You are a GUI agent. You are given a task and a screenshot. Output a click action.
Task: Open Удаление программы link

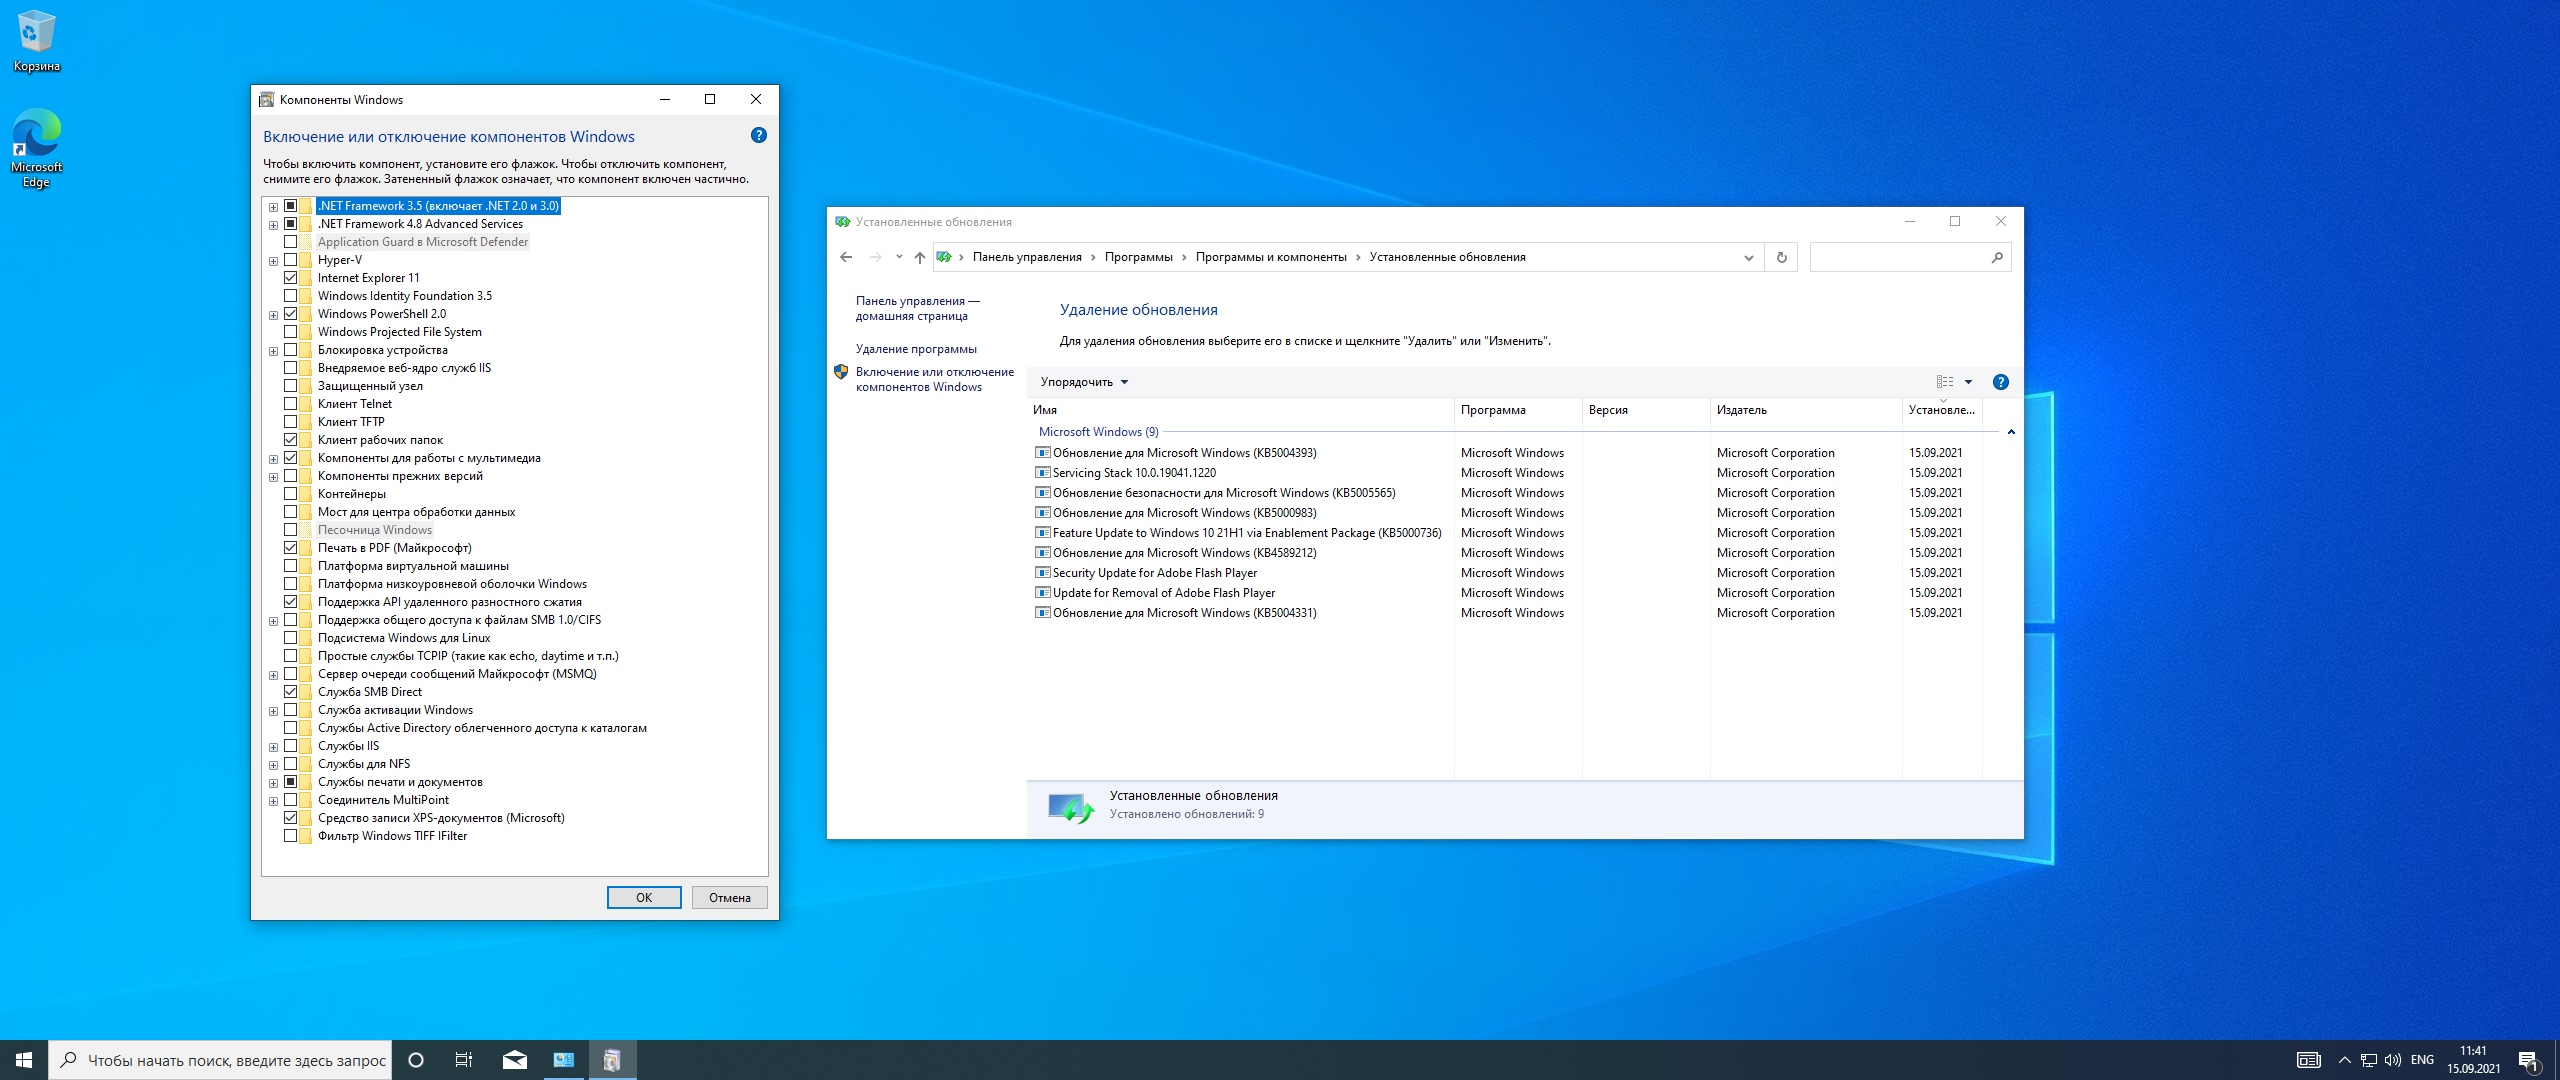(x=916, y=349)
